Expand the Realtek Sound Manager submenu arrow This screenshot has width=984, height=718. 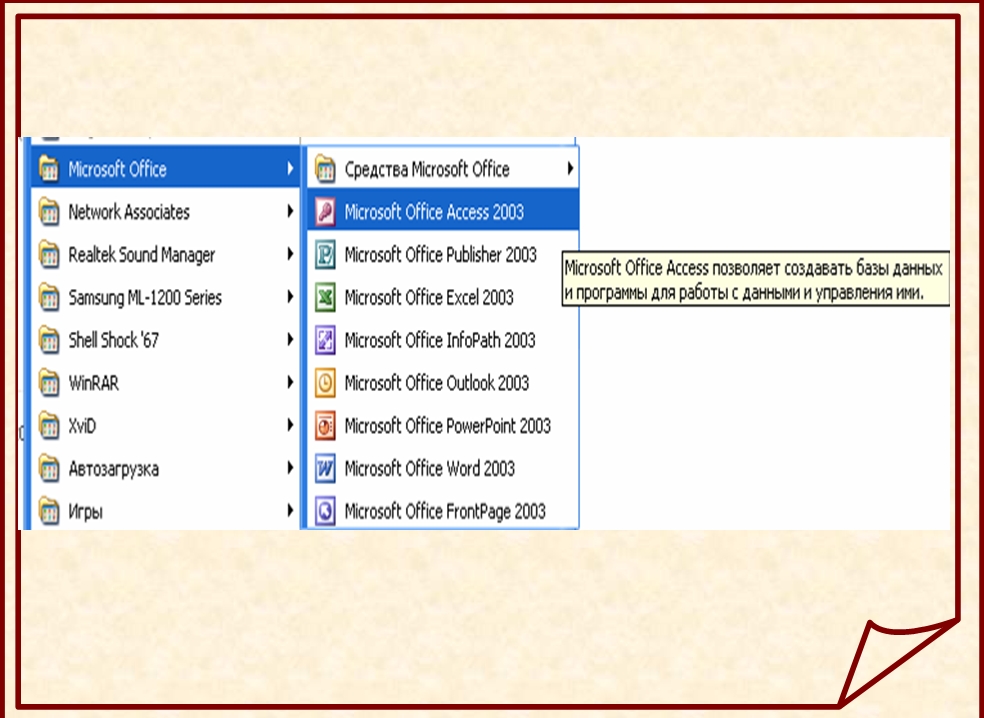(290, 254)
